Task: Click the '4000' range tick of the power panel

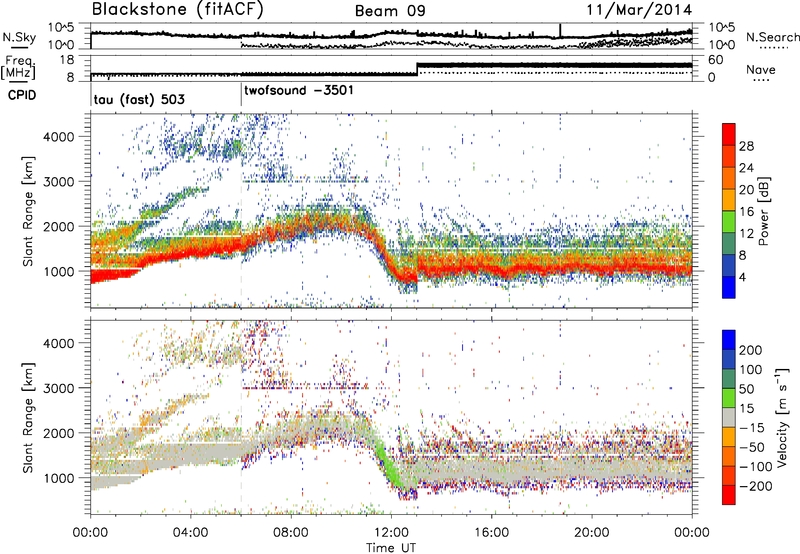Action: (58, 137)
